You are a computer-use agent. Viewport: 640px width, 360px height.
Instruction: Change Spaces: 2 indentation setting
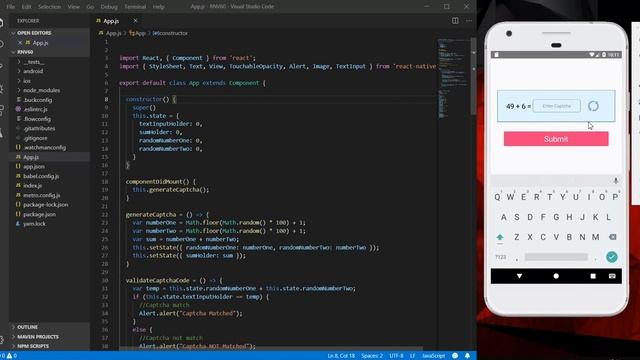point(372,356)
